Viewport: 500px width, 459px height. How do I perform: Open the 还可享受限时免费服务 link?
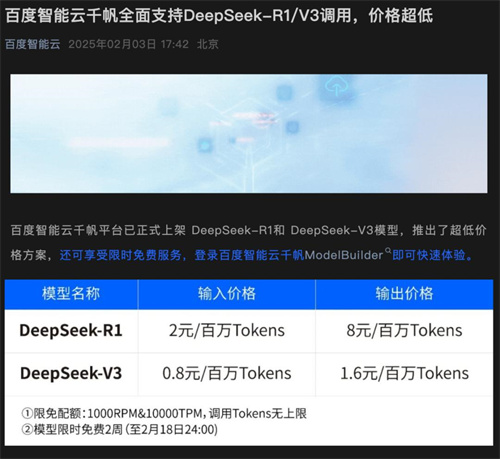tap(121, 255)
